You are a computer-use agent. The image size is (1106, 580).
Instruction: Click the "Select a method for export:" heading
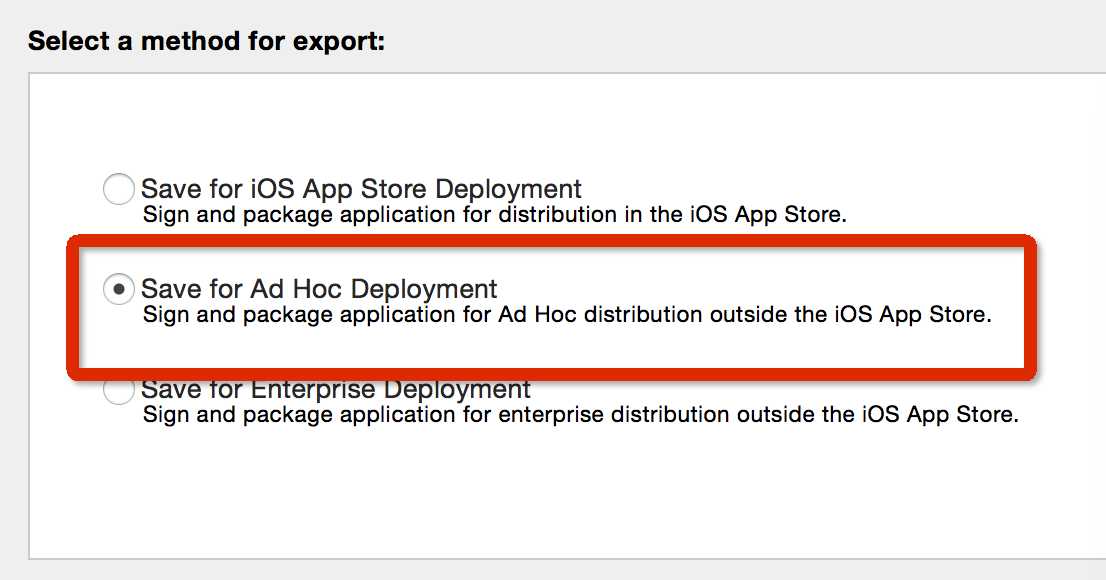pyautogui.click(x=207, y=41)
